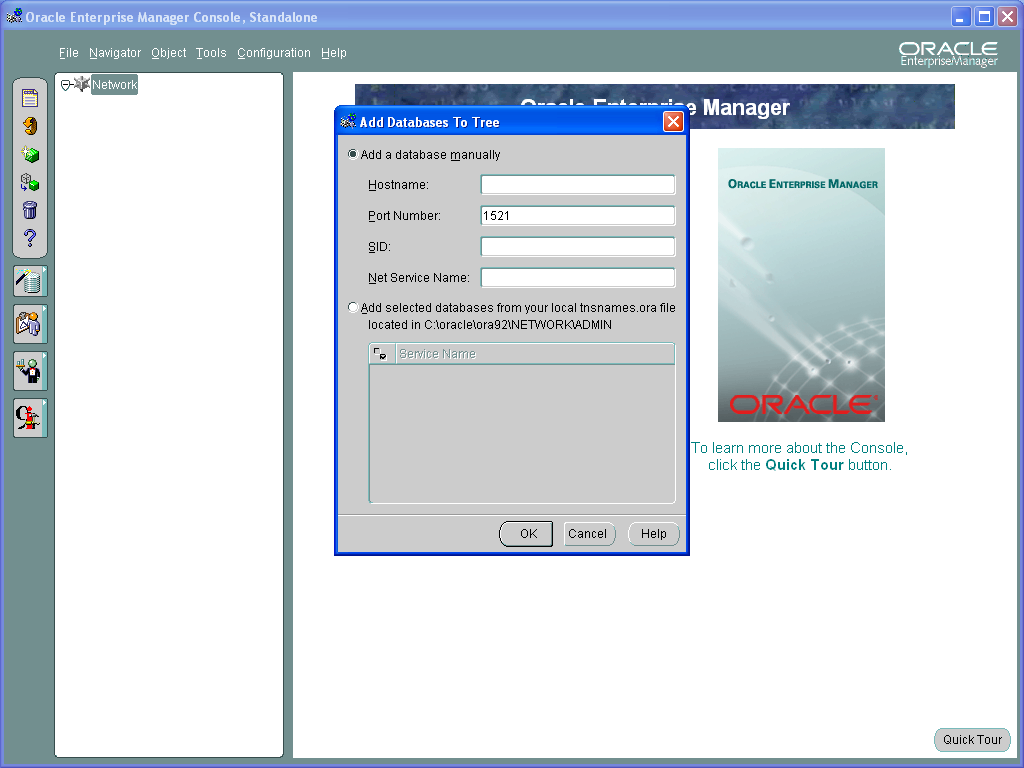The width and height of the screenshot is (1024, 768).
Task: Click the Service Name column header
Action: tap(536, 354)
